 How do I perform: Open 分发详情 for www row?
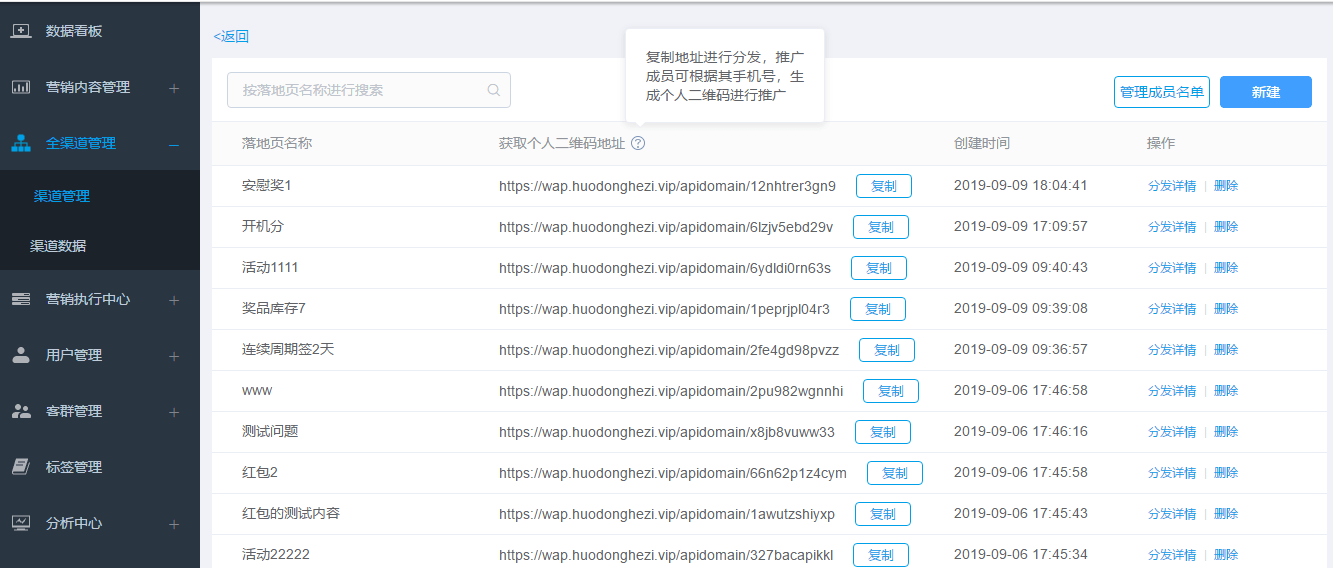coord(1172,391)
